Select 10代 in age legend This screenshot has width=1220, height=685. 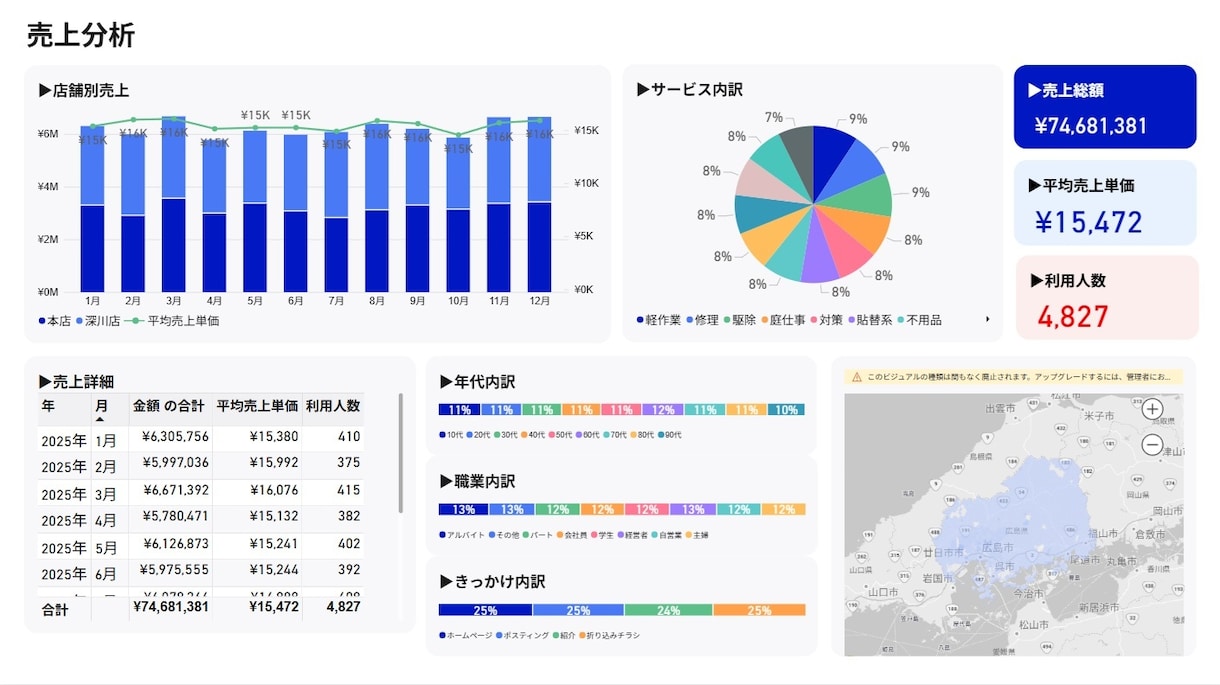coord(452,435)
